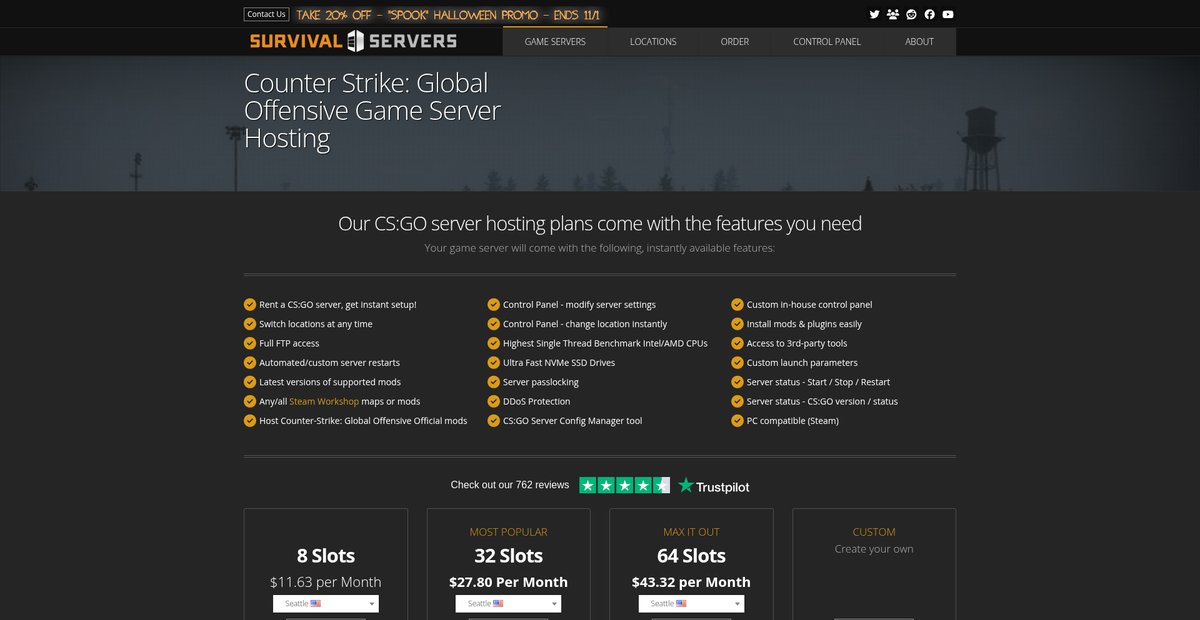Click the 'Our CS:GO server hosting plans' heading
Screen dimensions: 1200x620
click(600, 223)
